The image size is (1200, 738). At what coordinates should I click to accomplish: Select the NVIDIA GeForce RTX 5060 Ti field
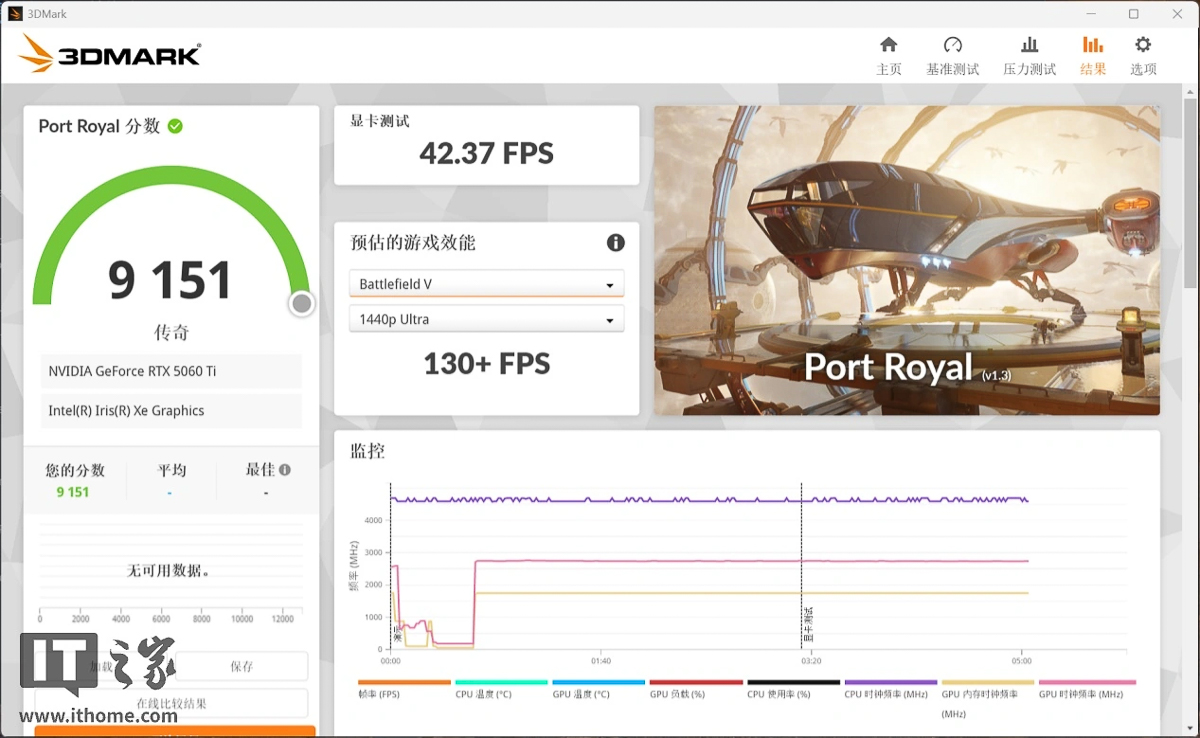coord(171,371)
